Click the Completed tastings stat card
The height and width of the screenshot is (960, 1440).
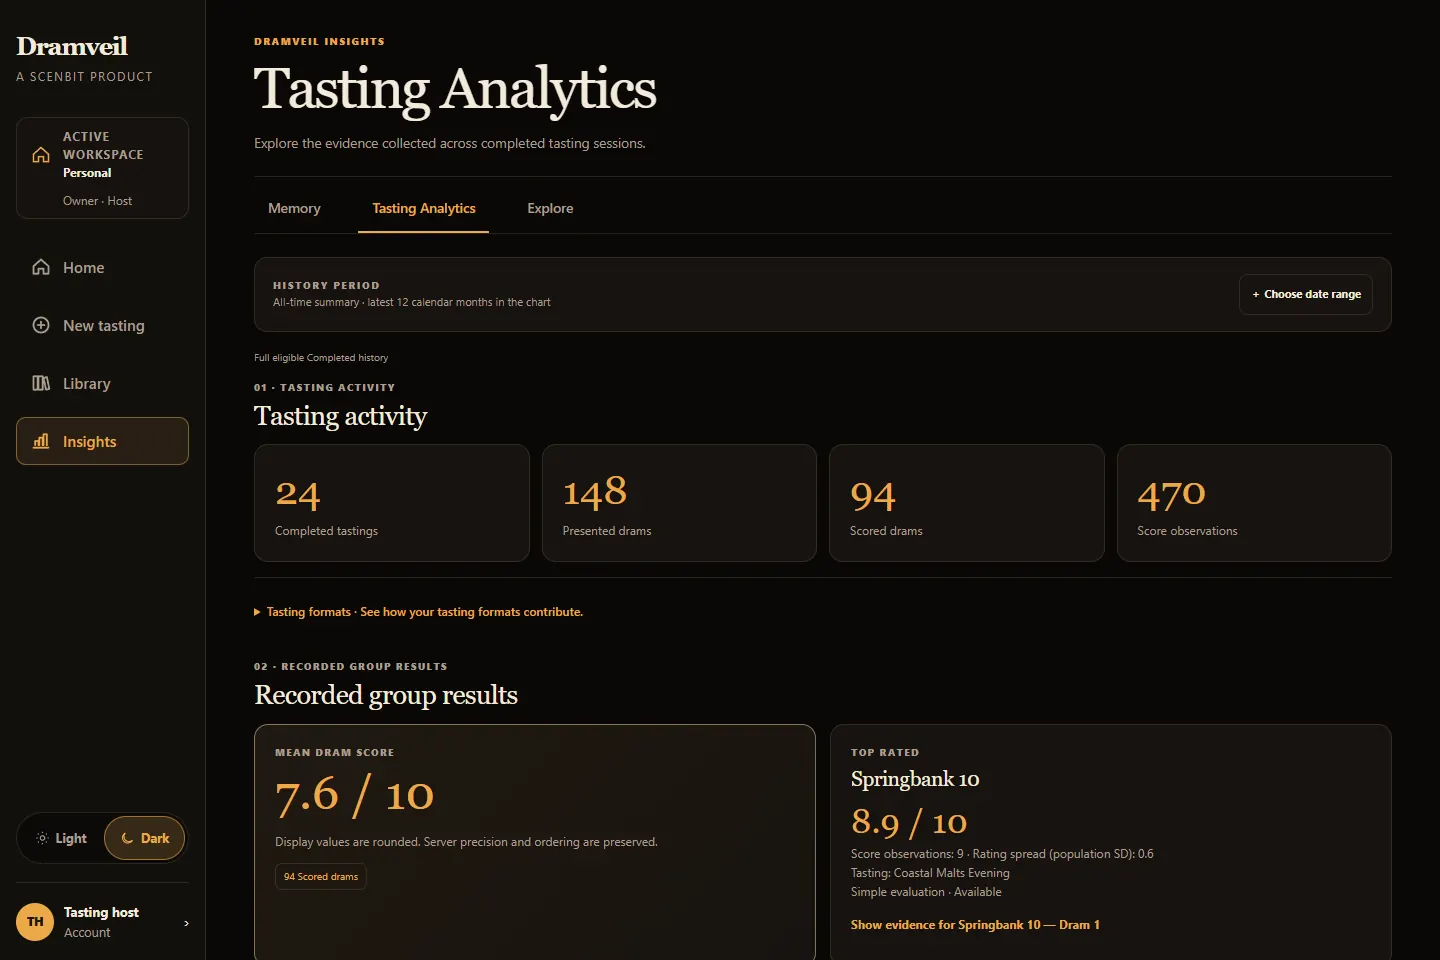tap(392, 503)
